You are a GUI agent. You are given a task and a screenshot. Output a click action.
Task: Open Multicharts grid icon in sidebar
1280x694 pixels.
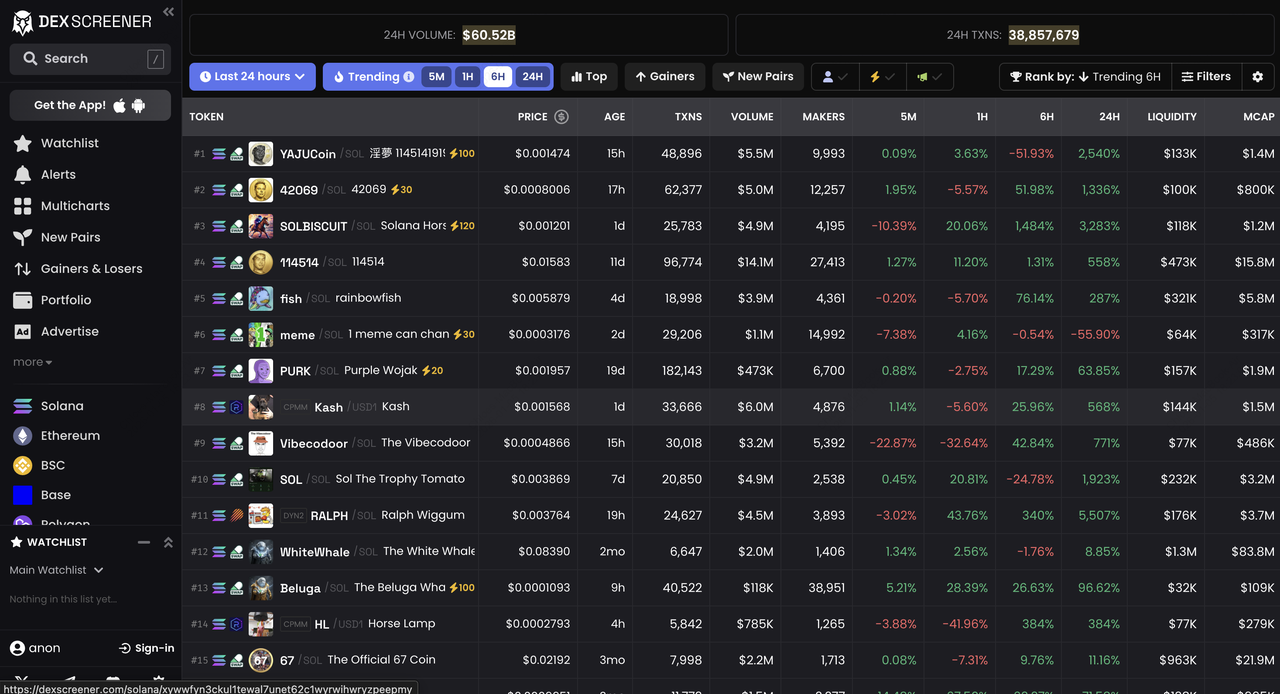coord(22,206)
